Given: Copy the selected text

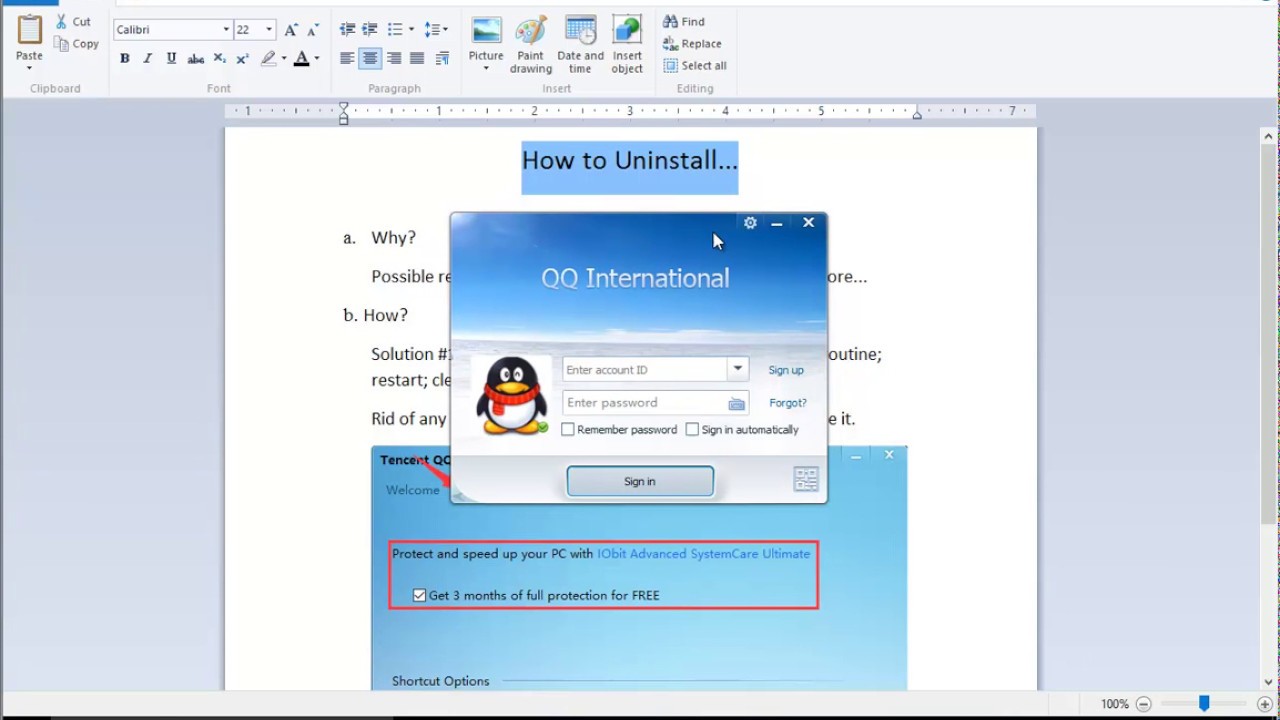Looking at the screenshot, I should (76, 44).
